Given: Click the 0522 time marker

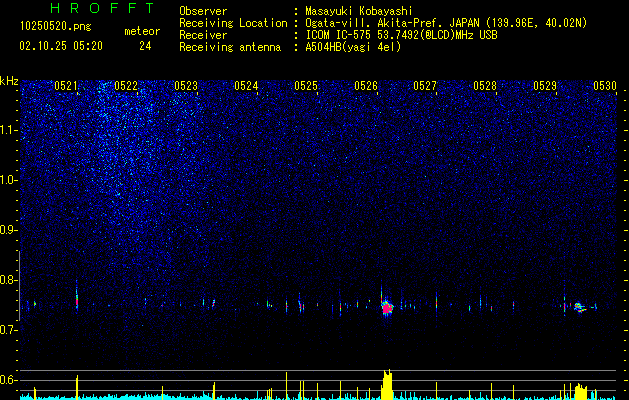Looking at the screenshot, I should pyautogui.click(x=126, y=86).
